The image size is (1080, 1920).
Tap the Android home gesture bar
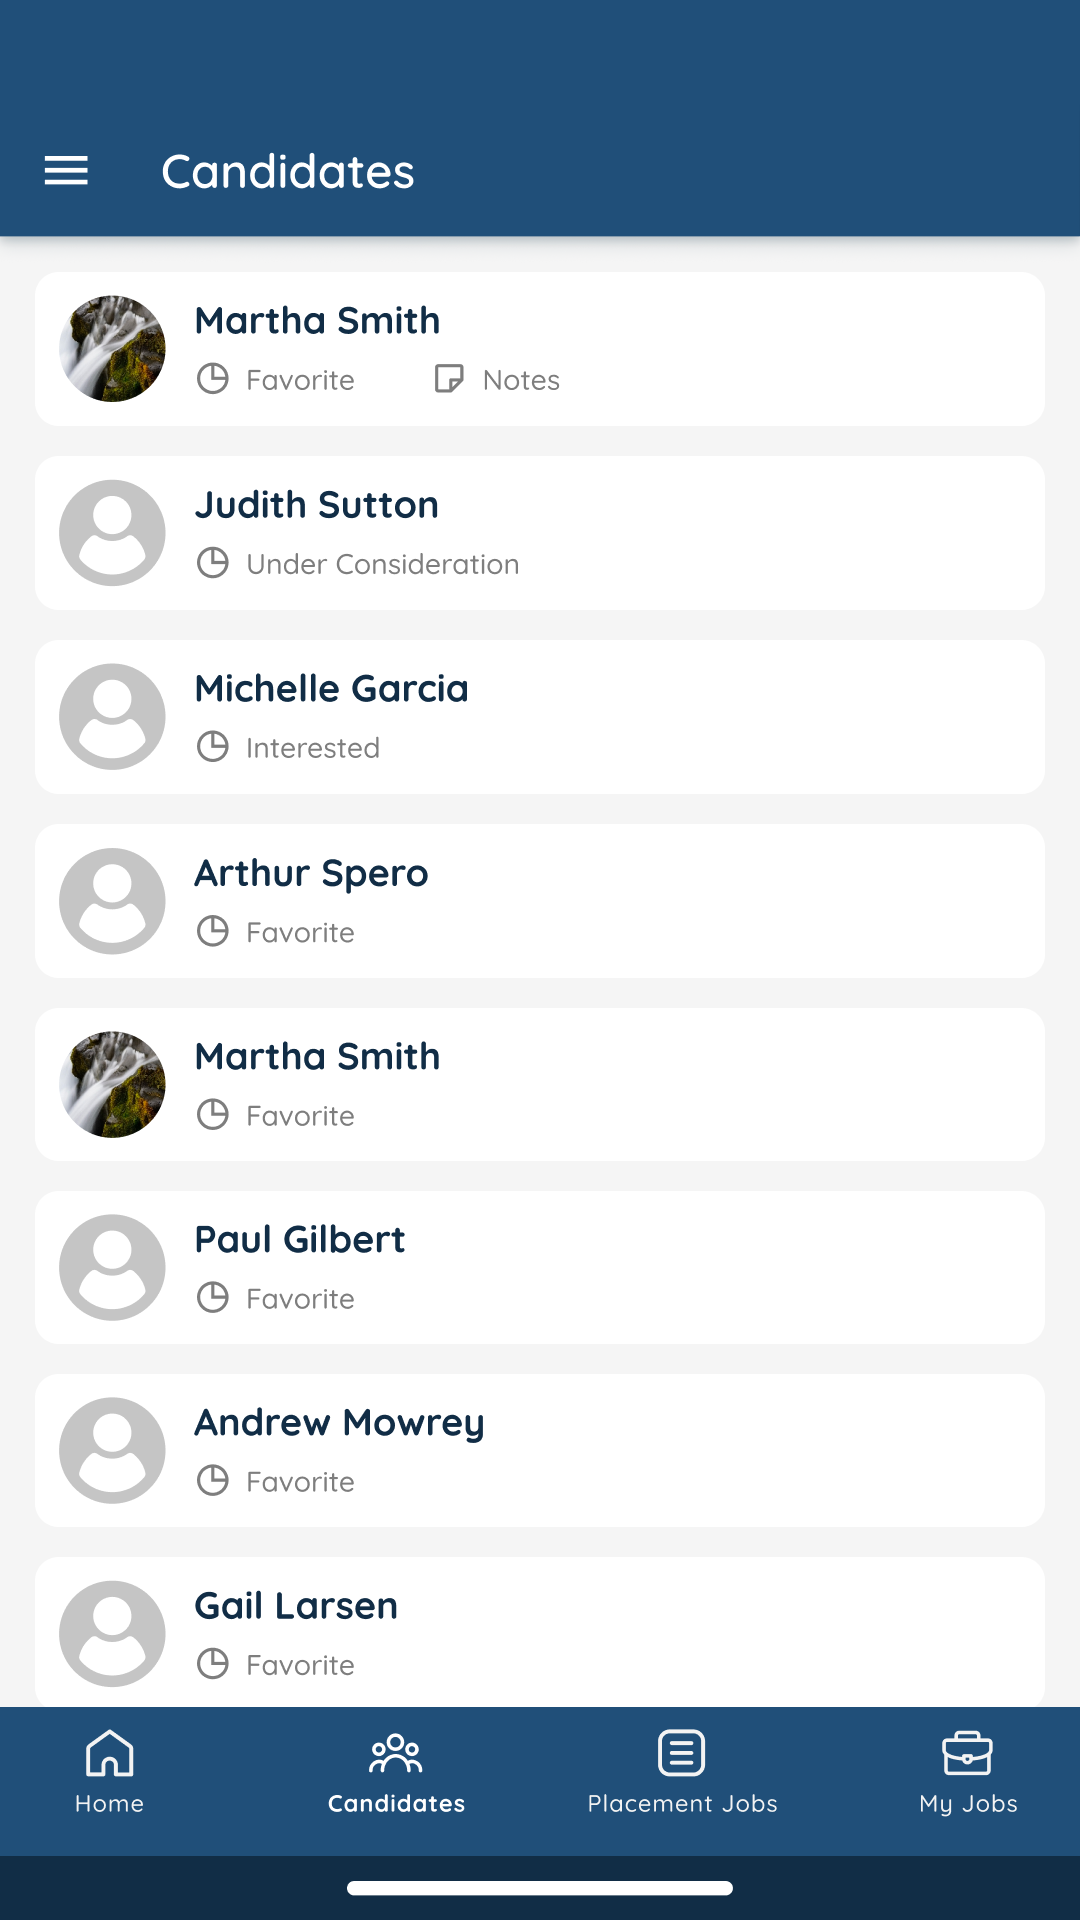tap(540, 1888)
